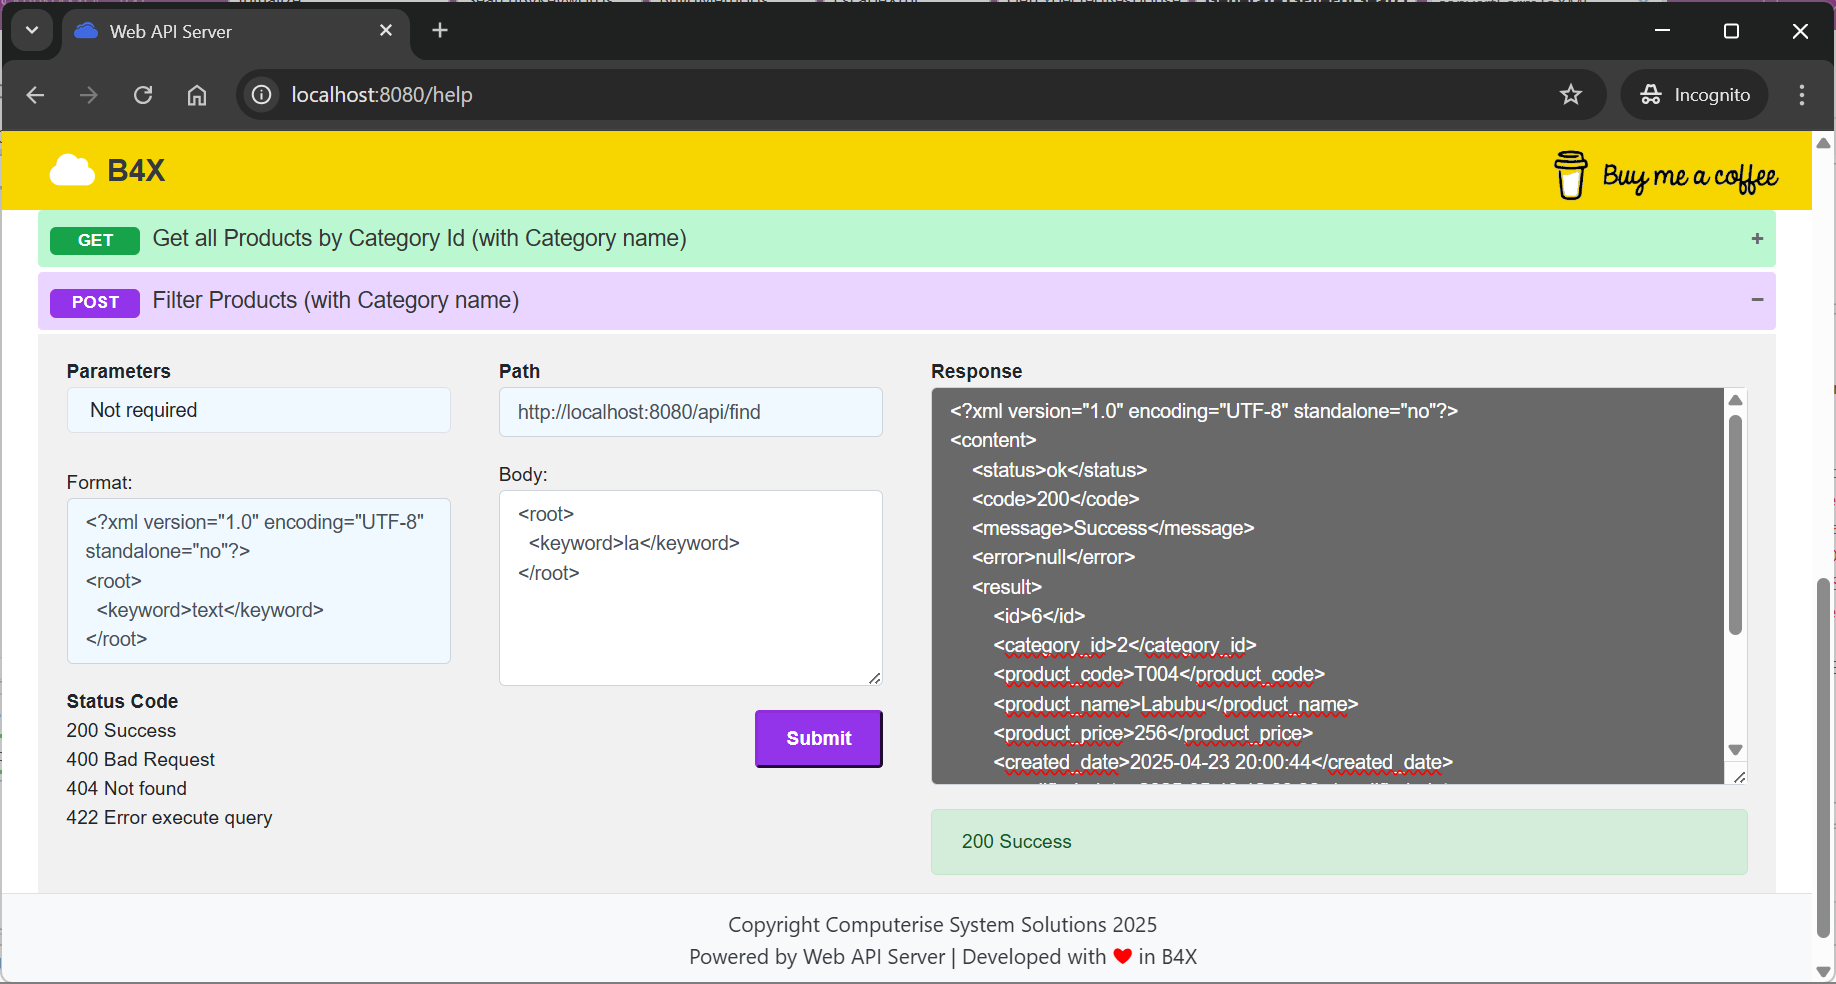Click the reload page icon
Viewport: 1836px width, 984px height.
tap(143, 94)
